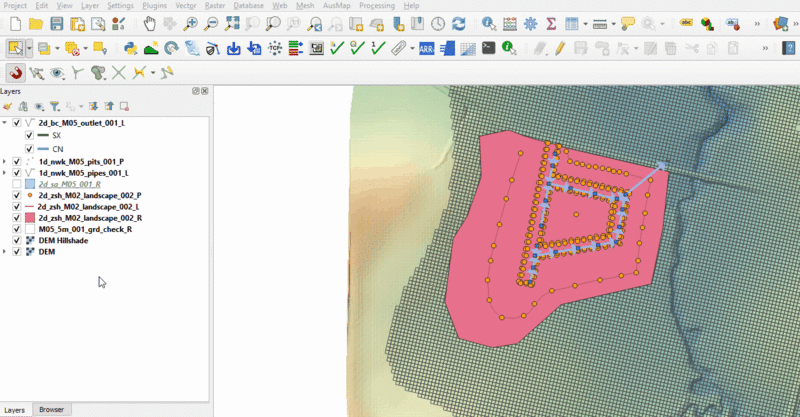Uncheck the SX legend class checkbox
The image size is (800, 417).
pyautogui.click(x=29, y=135)
